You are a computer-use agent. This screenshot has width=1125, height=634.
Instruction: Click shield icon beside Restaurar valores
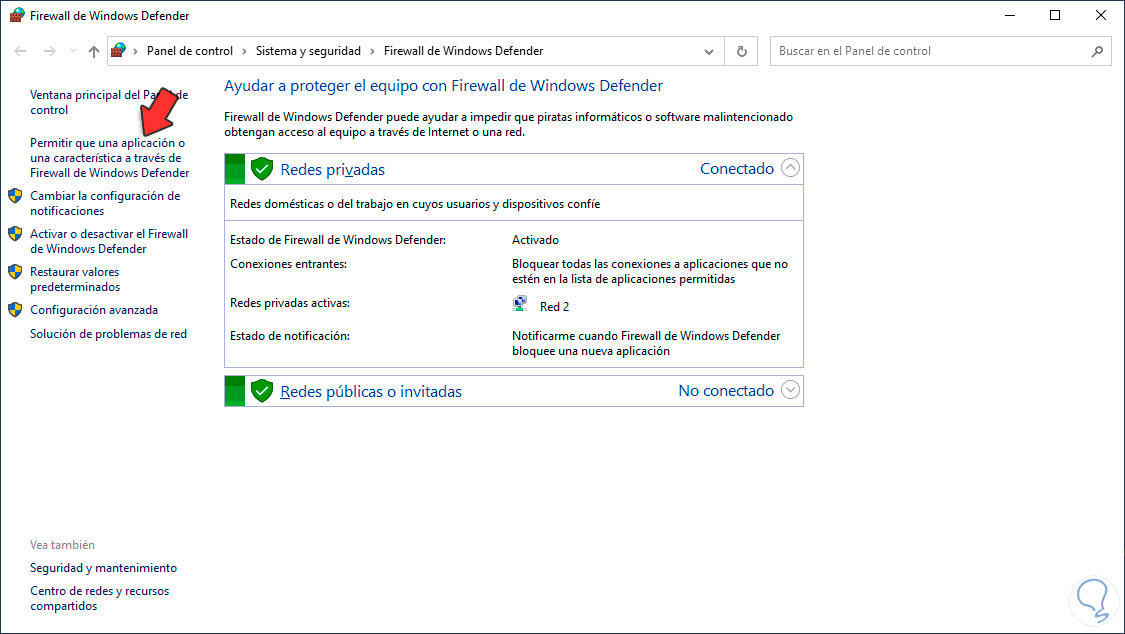pos(15,272)
